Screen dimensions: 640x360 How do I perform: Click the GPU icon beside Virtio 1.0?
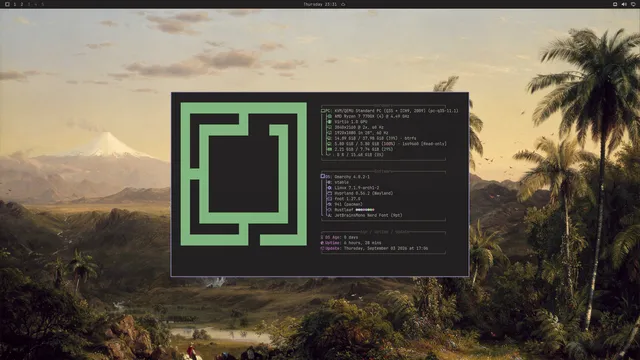tap(329, 122)
